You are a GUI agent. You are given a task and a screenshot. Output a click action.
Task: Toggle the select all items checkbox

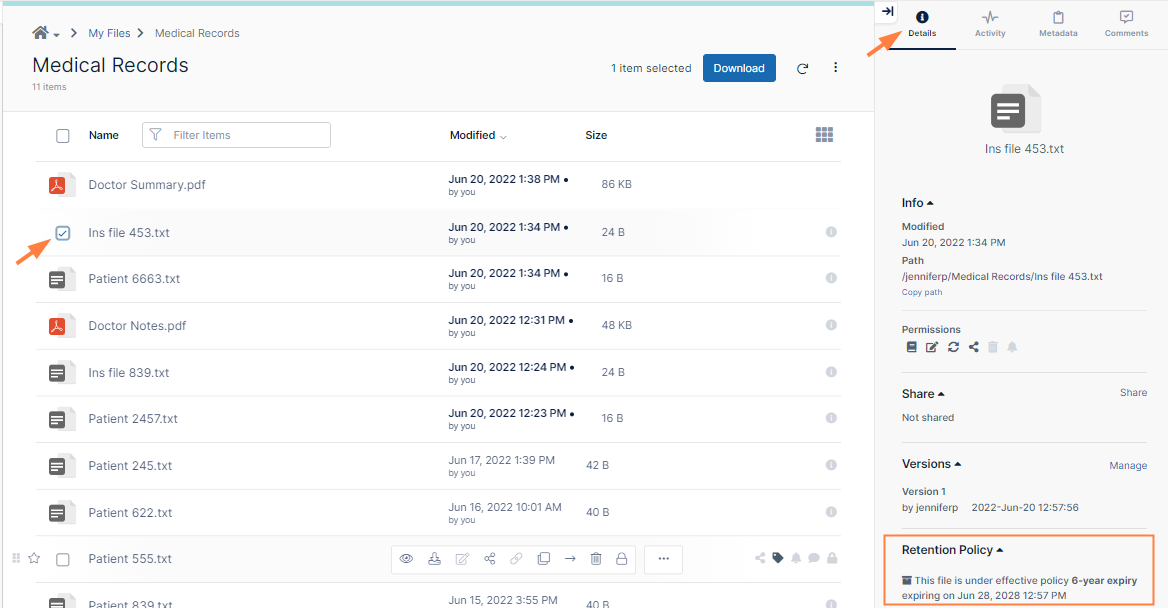click(63, 136)
